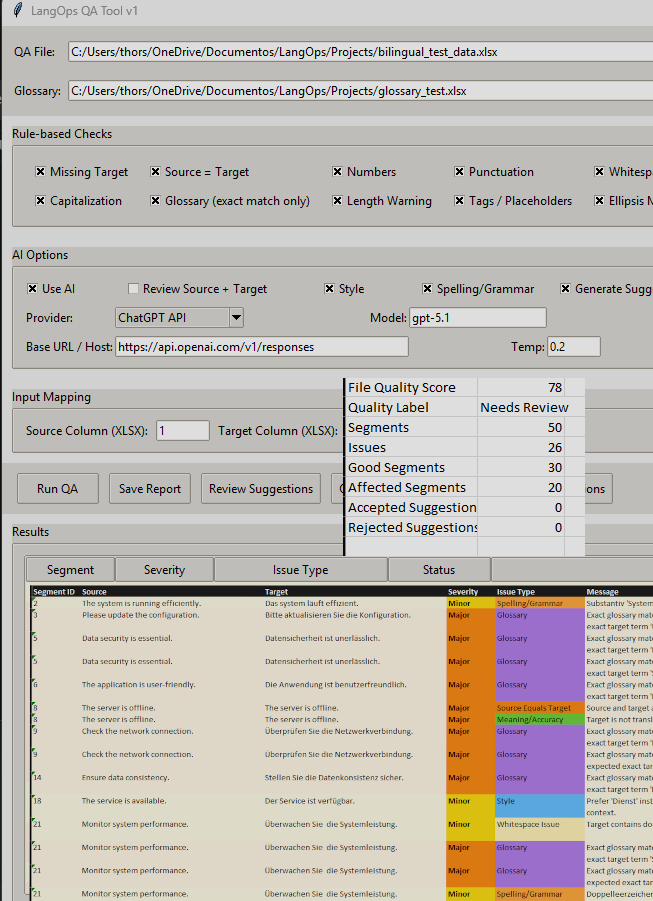Image resolution: width=653 pixels, height=901 pixels.
Task: Sort results by Severity column header
Action: click(x=164, y=570)
